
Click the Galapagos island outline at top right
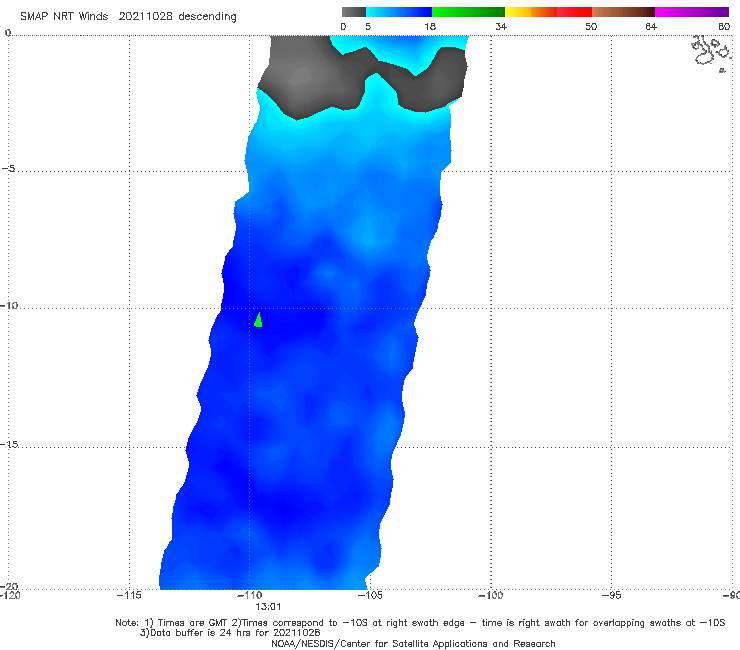[x=712, y=53]
